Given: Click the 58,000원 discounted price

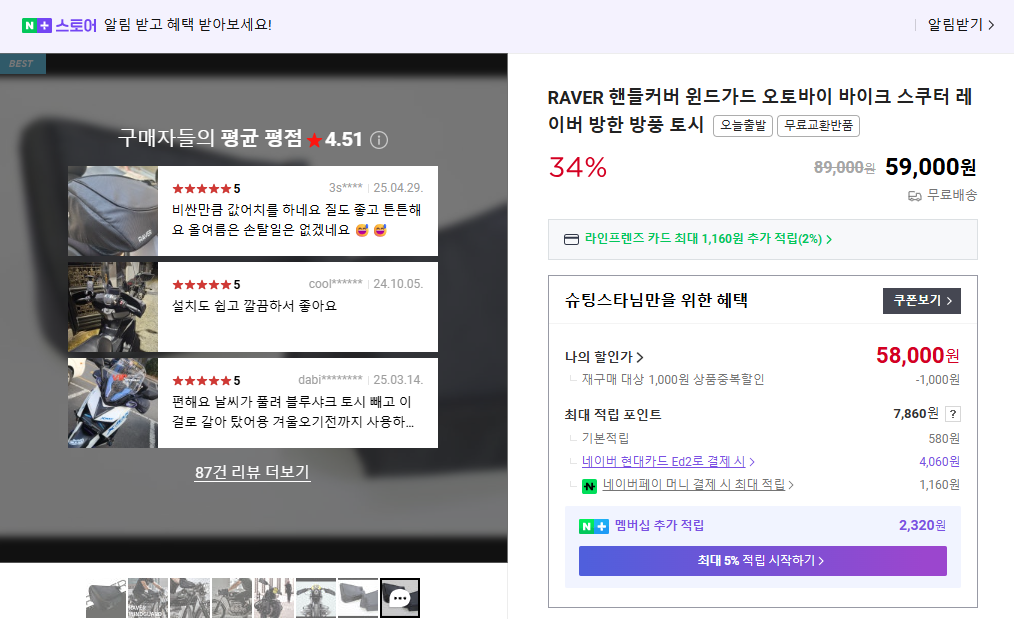Looking at the screenshot, I should [x=918, y=355].
